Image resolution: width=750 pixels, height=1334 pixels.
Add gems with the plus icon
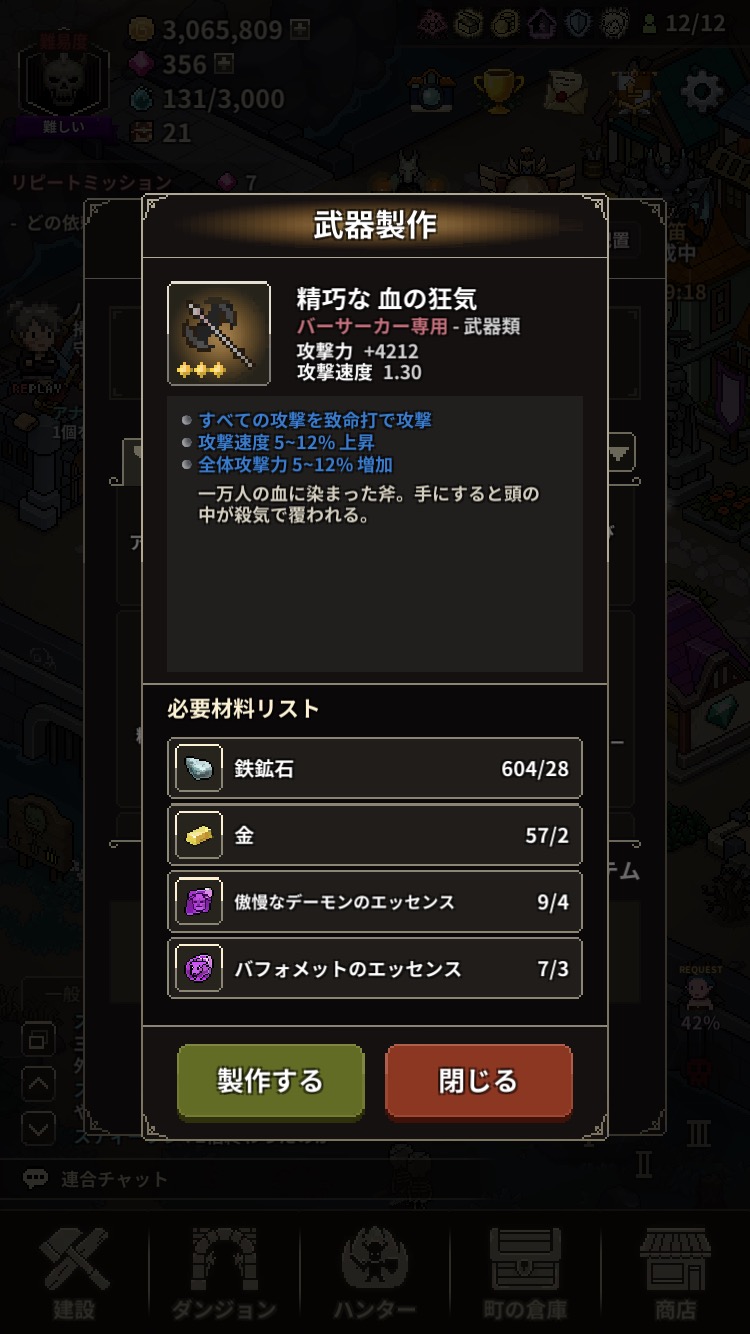[x=225, y=65]
